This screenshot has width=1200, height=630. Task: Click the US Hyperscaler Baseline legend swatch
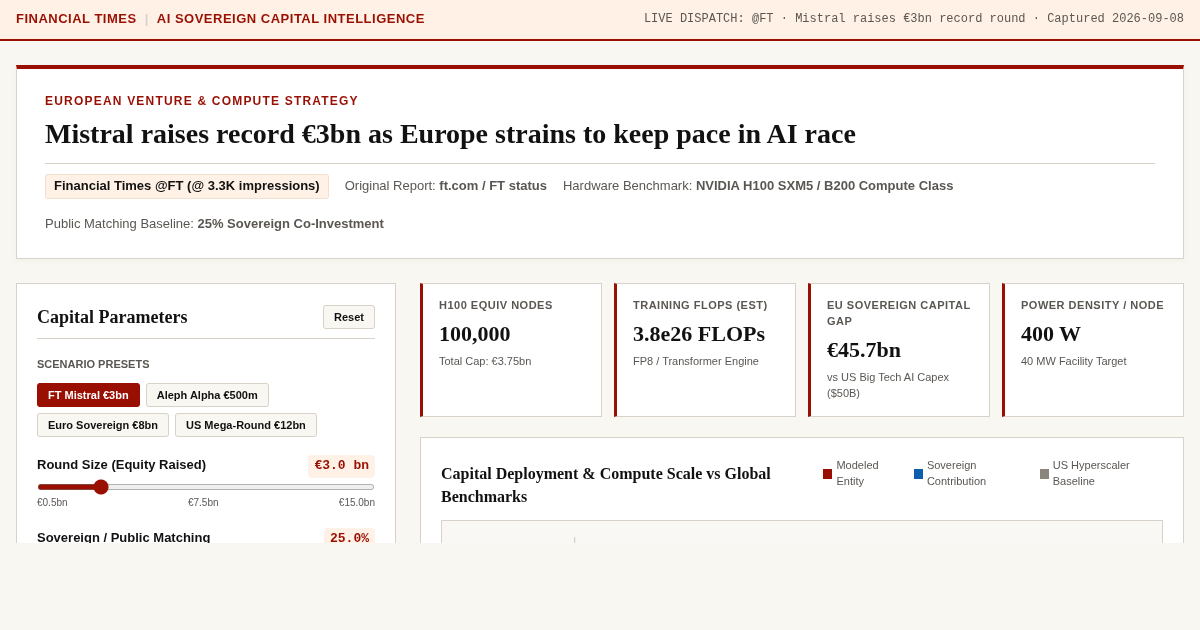click(1044, 474)
